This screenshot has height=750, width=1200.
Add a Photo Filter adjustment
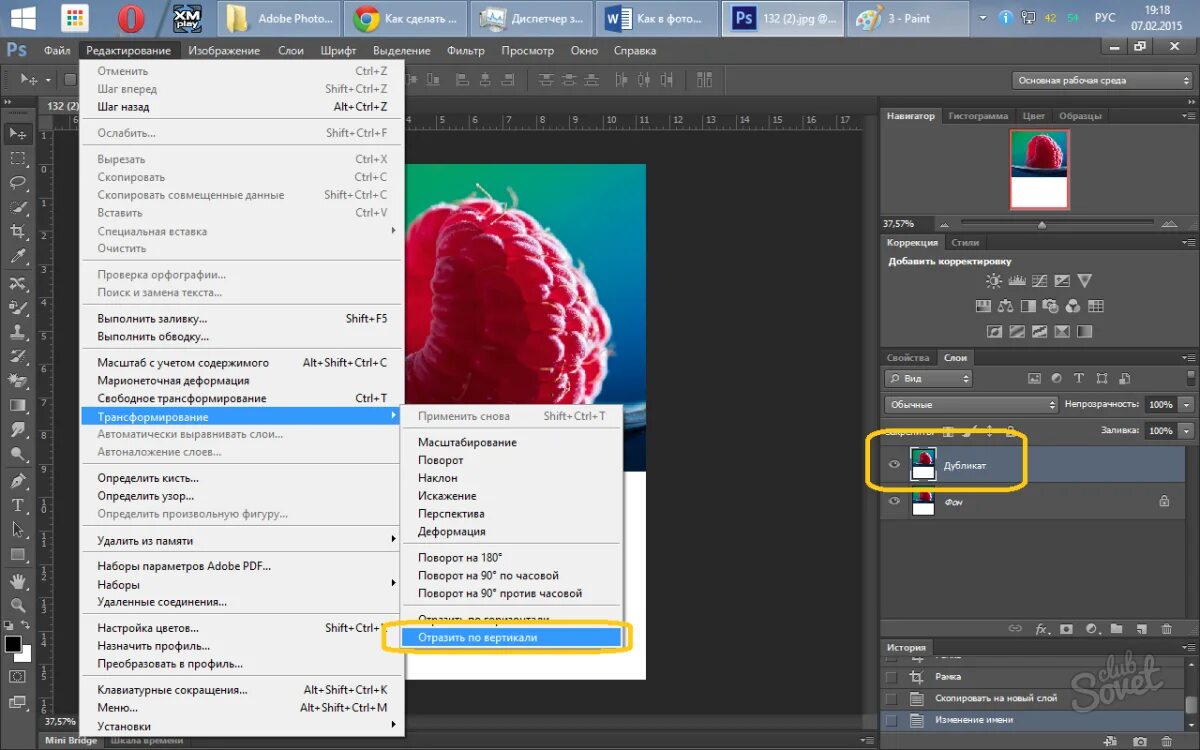(x=1050, y=307)
